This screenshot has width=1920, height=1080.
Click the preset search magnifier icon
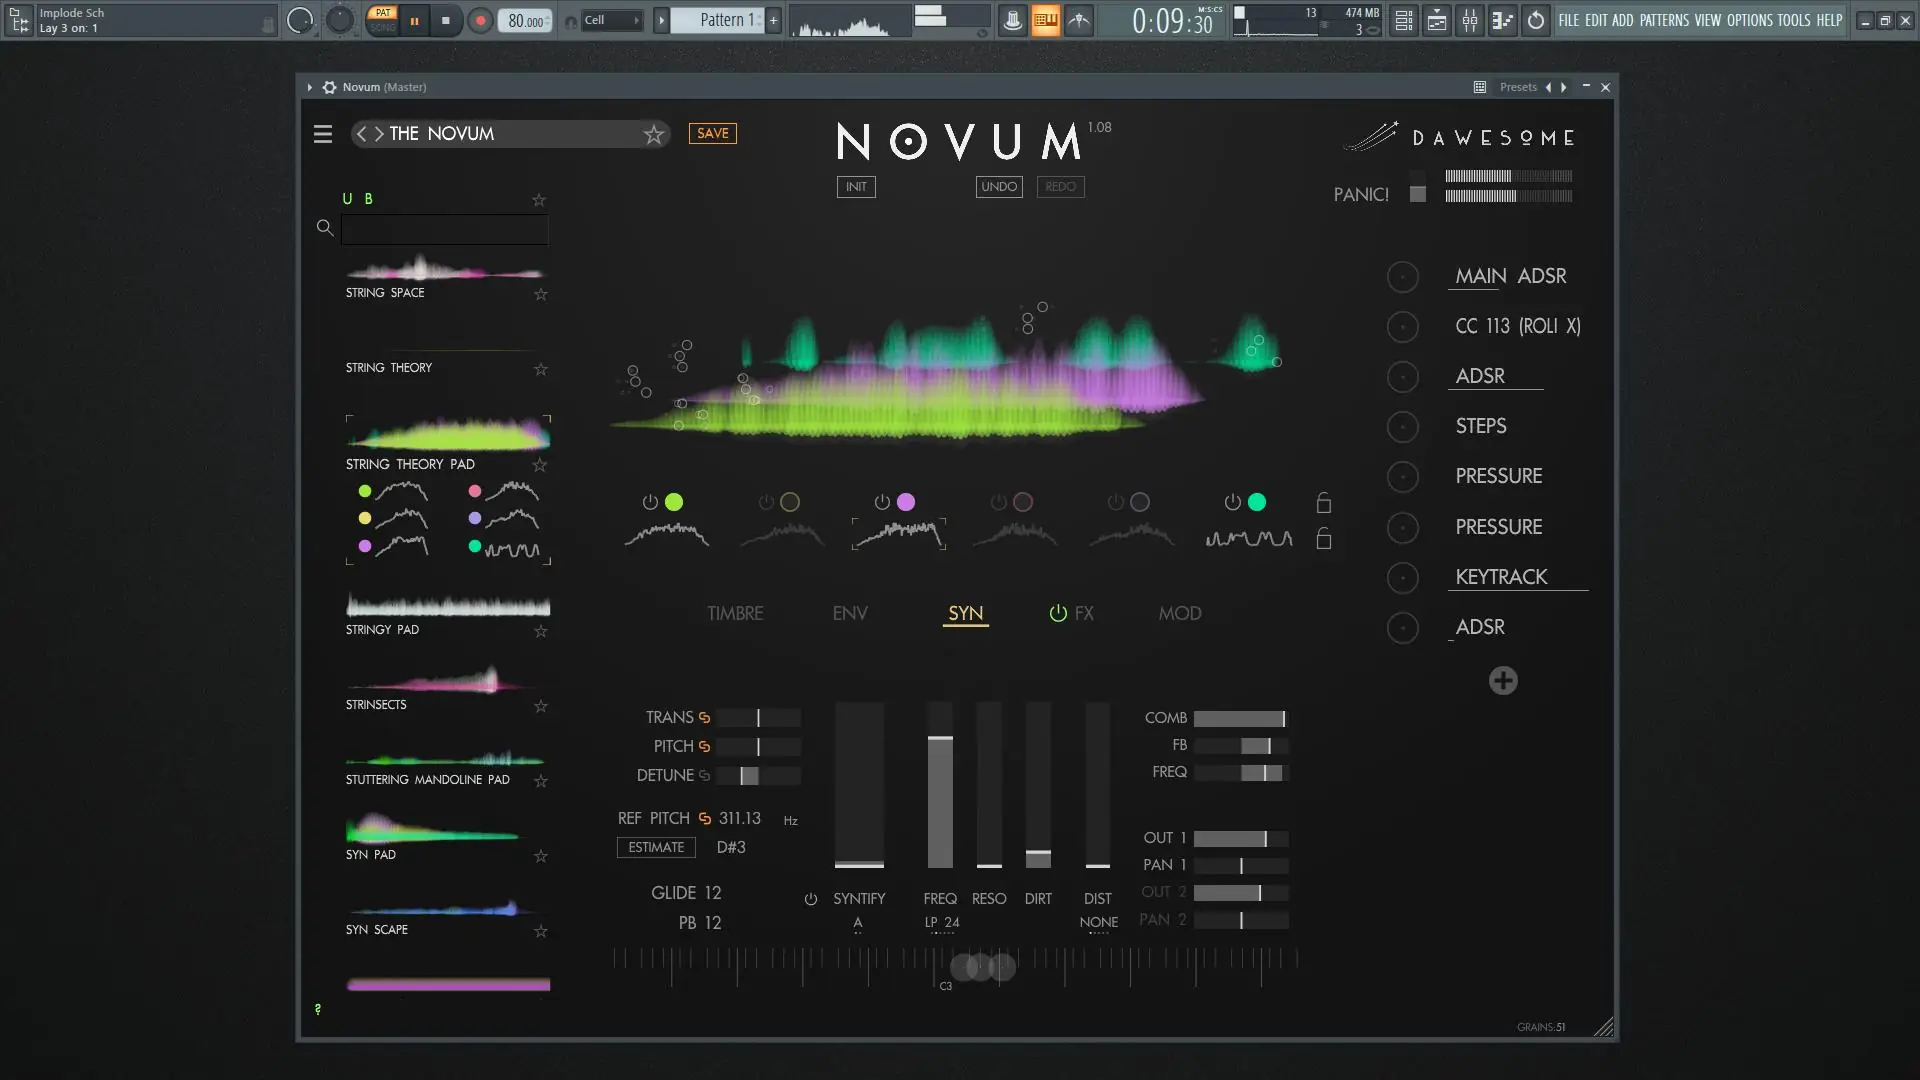(x=325, y=228)
